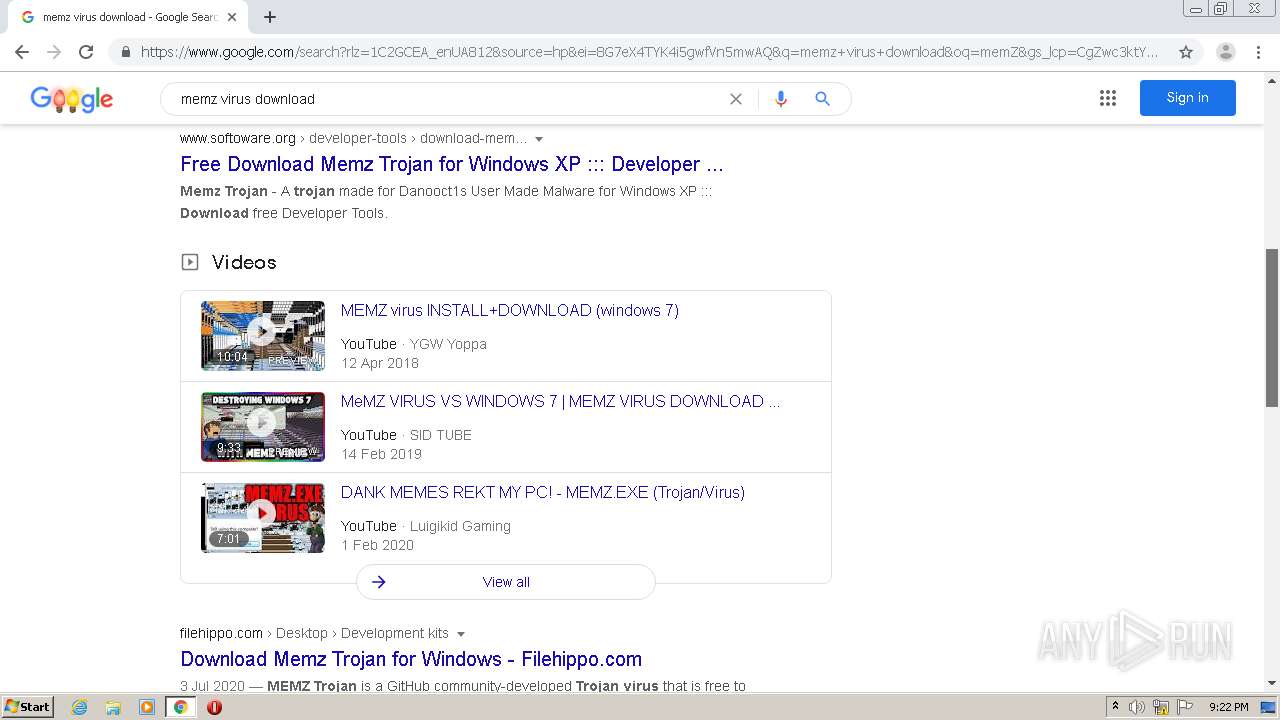Close the memz virus download tab

pos(232,17)
